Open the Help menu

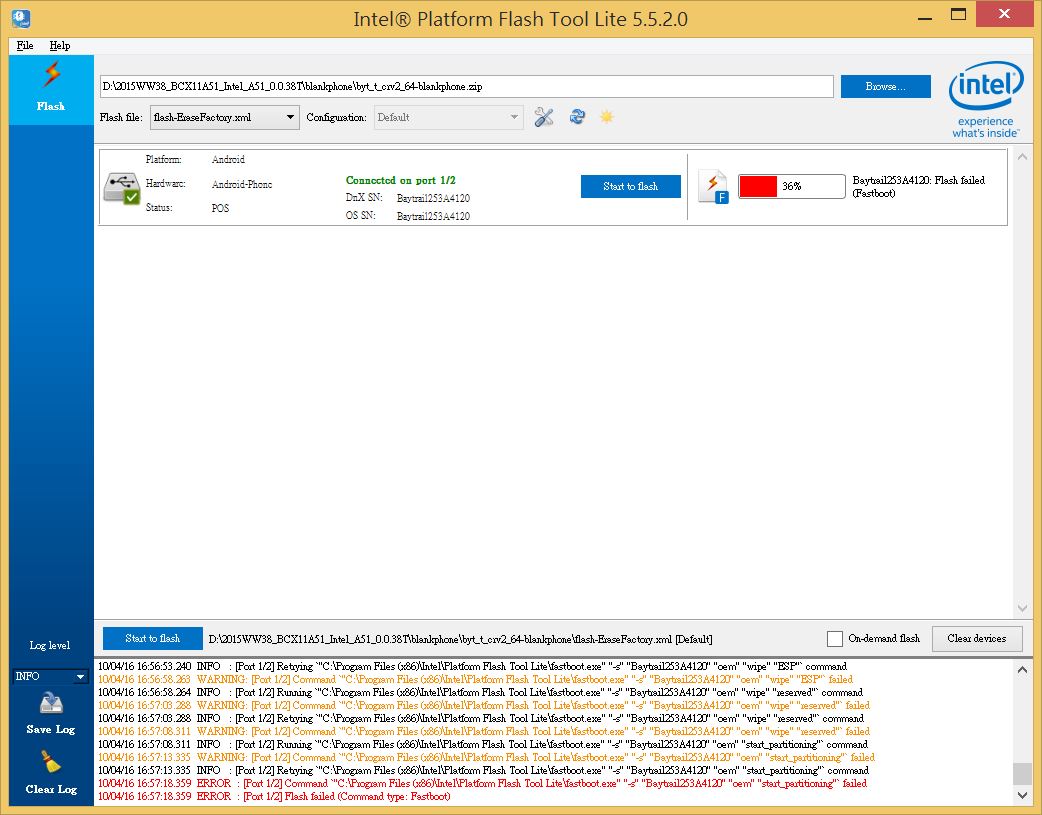[60, 45]
